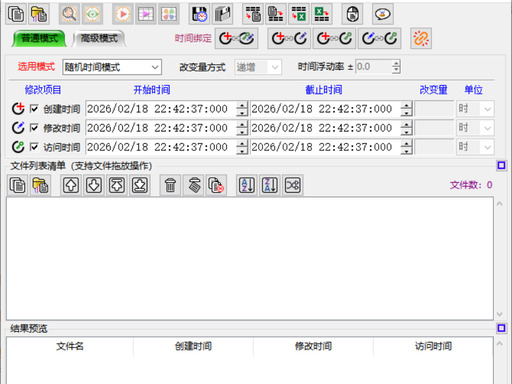Click the orange broken-link unbind icon
The height and width of the screenshot is (384, 512).
[x=421, y=39]
